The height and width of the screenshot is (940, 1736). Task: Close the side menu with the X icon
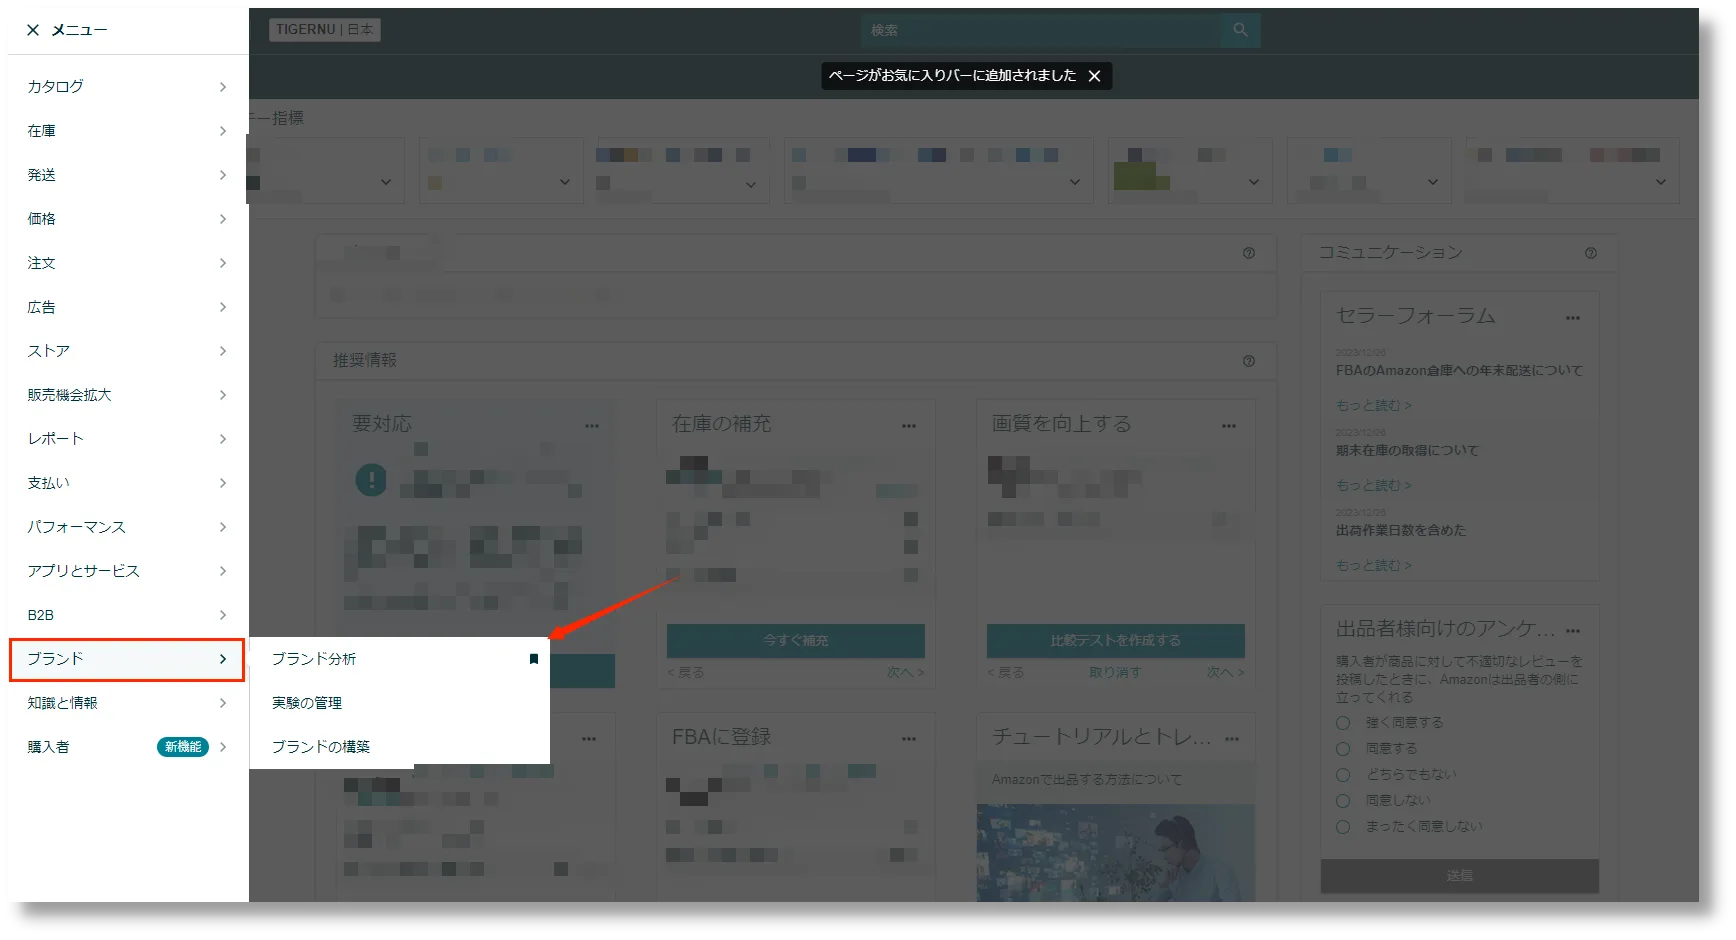coord(33,30)
